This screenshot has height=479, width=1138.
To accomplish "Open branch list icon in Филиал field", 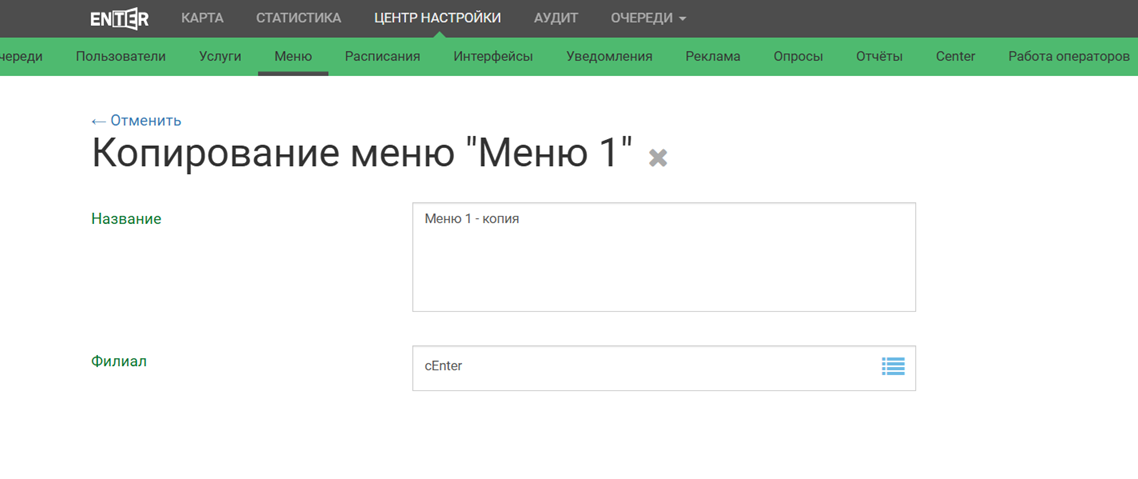I will tap(893, 367).
